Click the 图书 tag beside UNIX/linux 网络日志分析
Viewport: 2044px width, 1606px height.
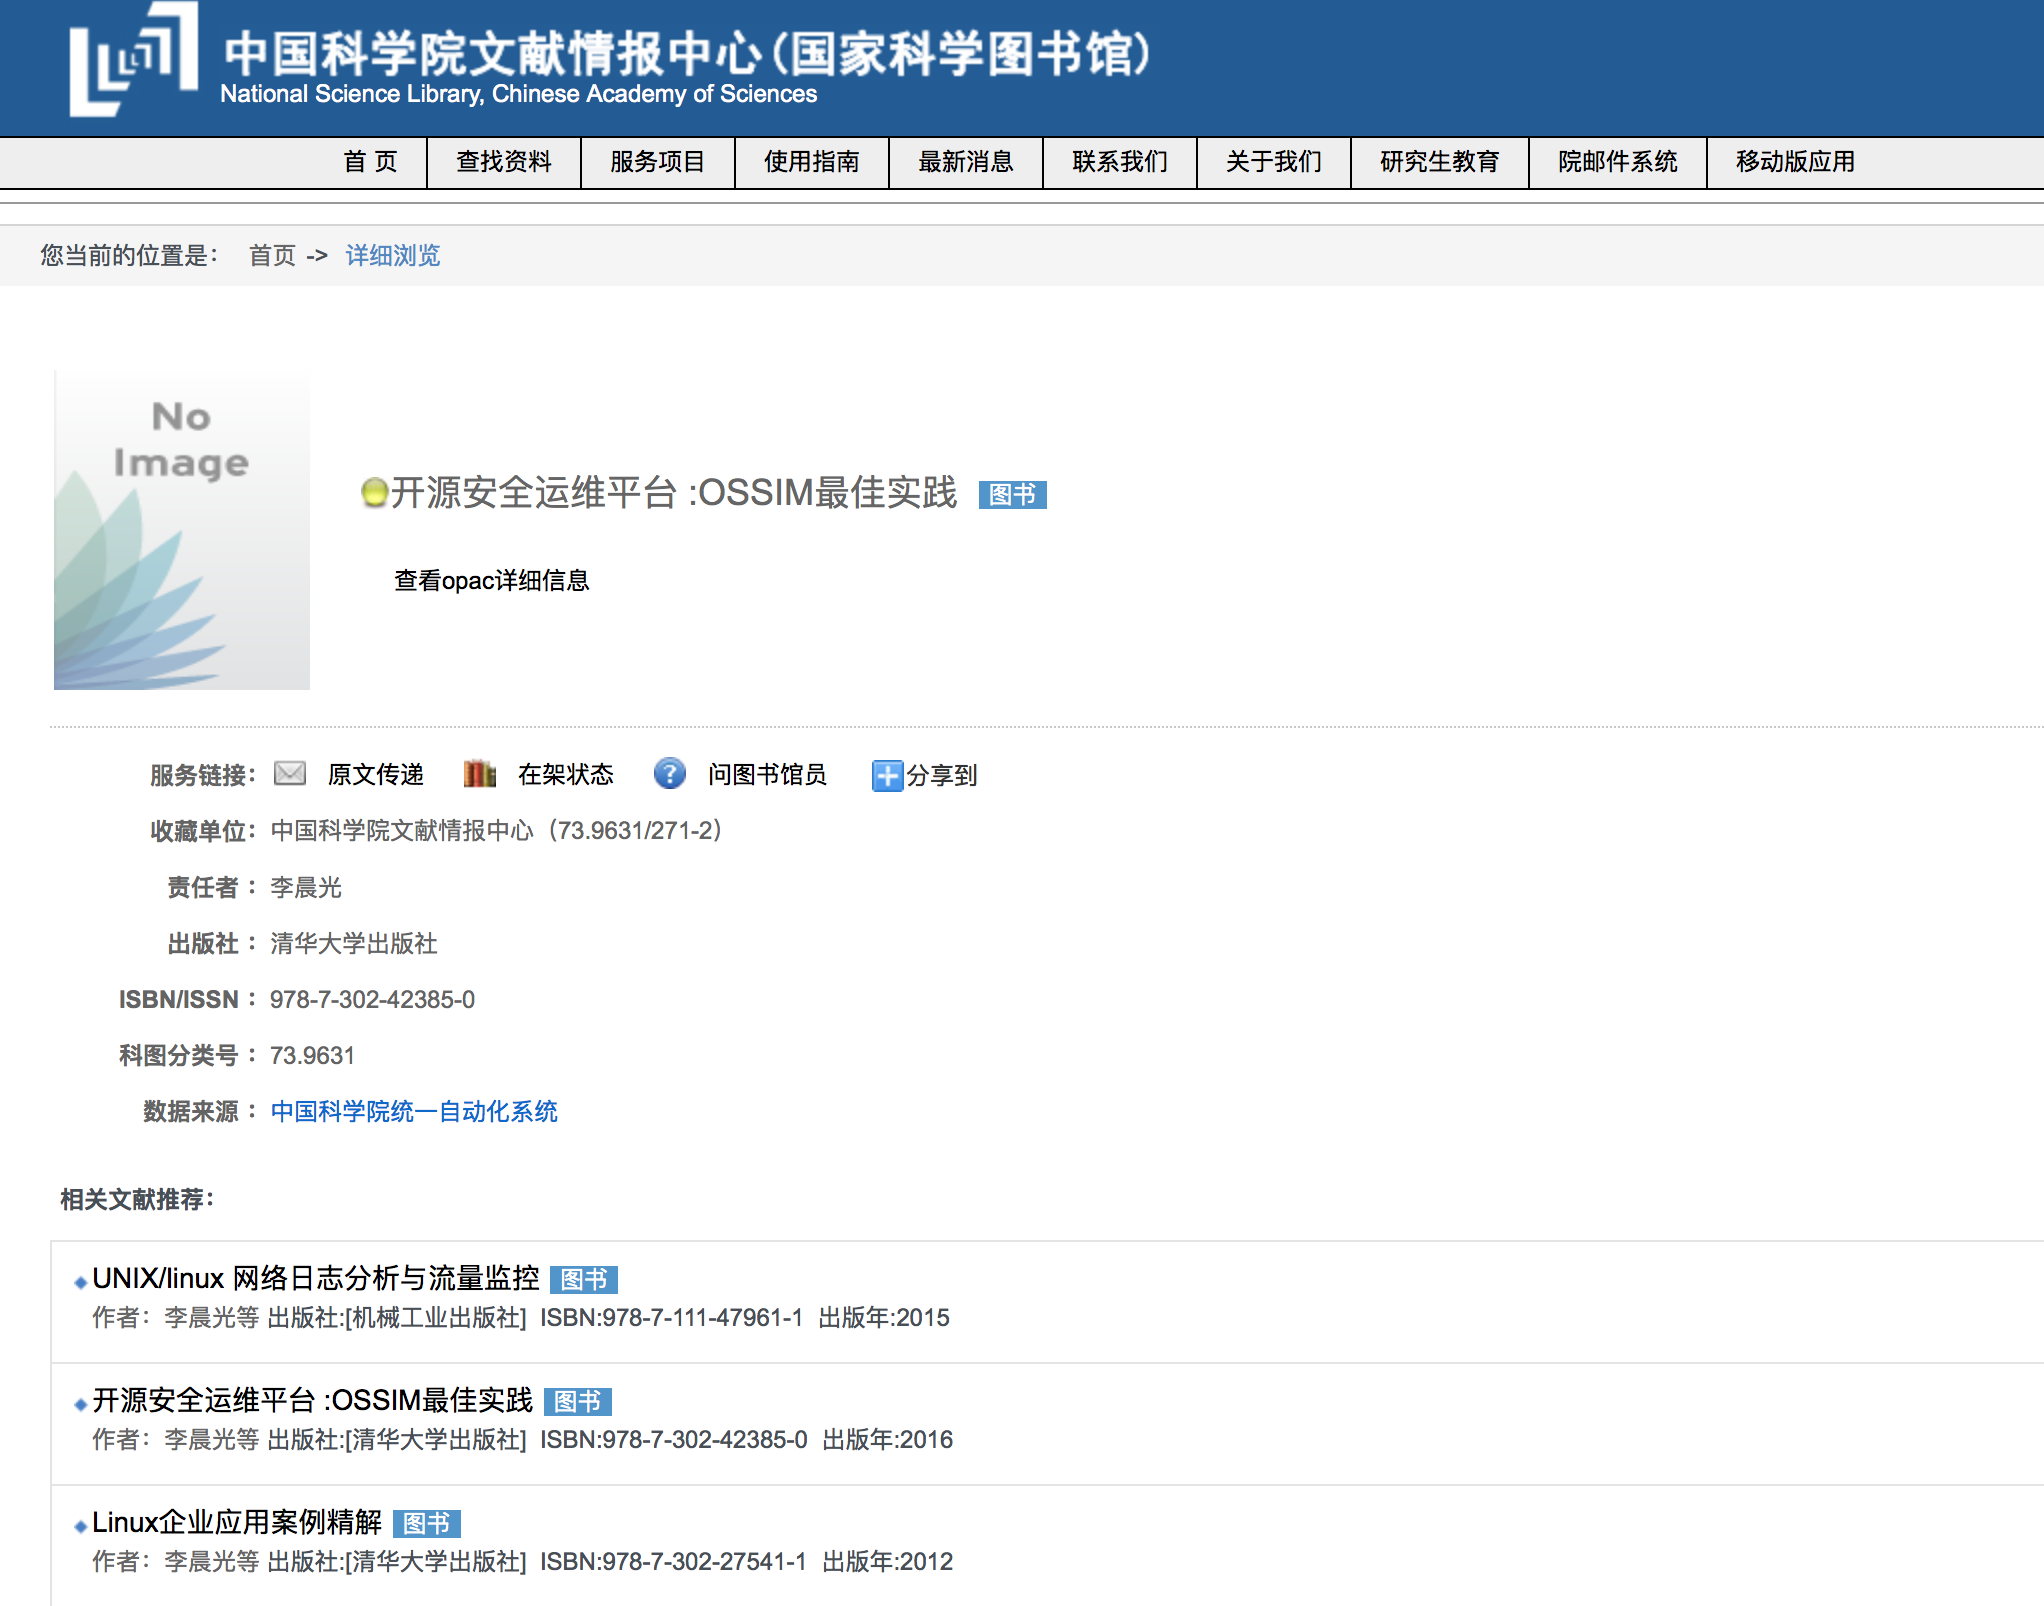pyautogui.click(x=584, y=1280)
